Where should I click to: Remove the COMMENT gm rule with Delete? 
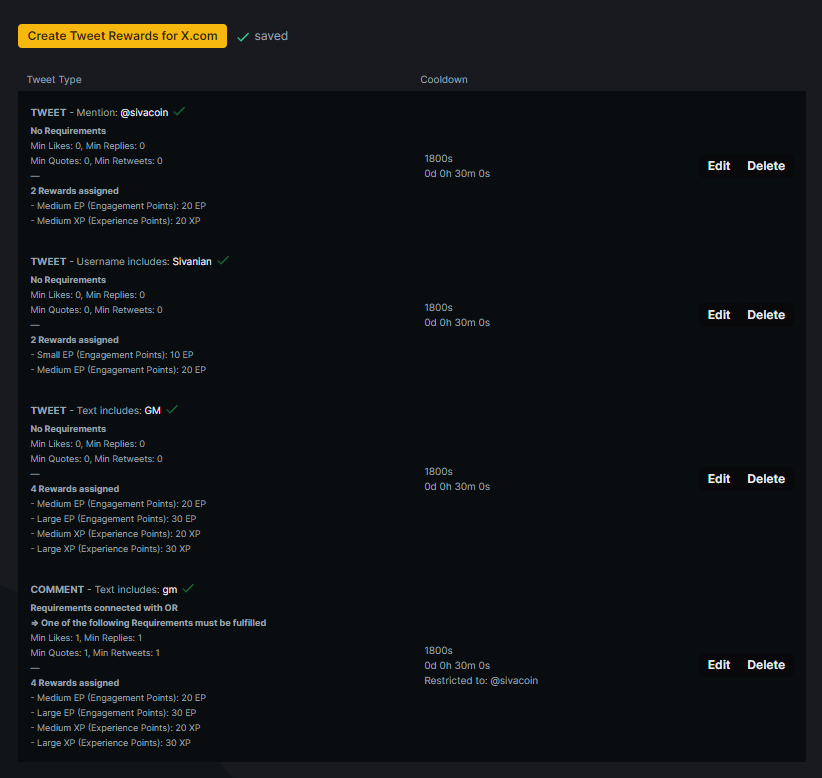coord(766,665)
